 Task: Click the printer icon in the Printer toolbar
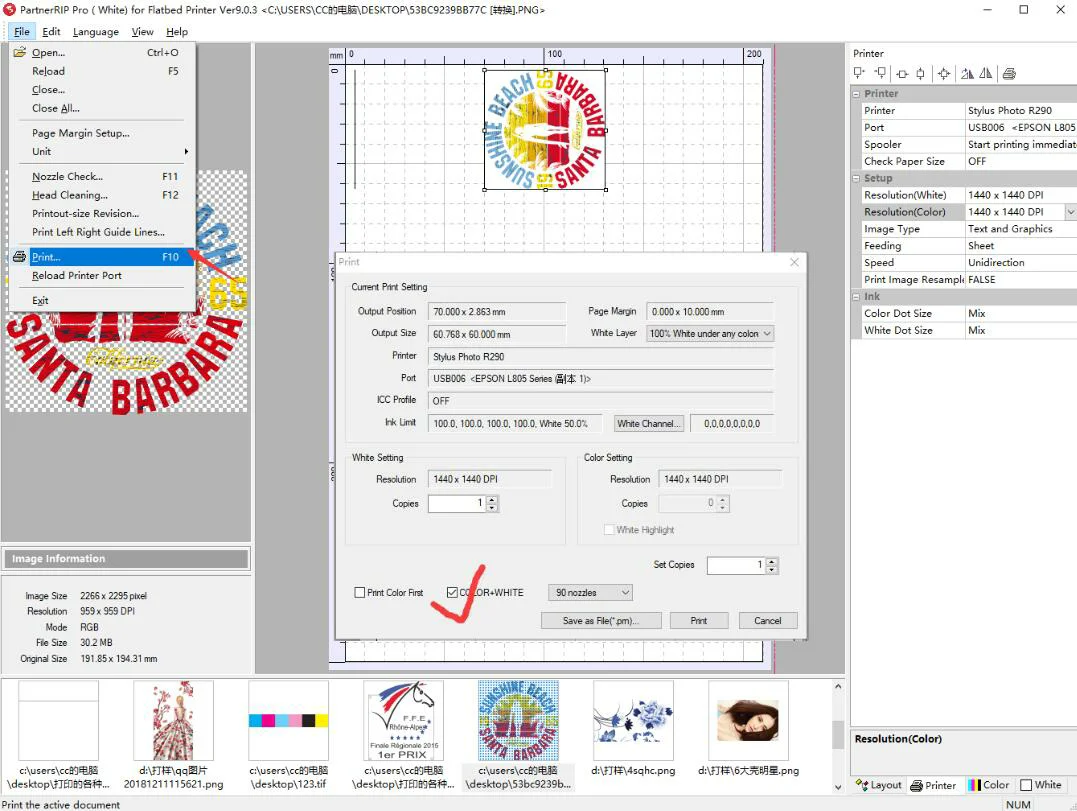[x=1009, y=73]
